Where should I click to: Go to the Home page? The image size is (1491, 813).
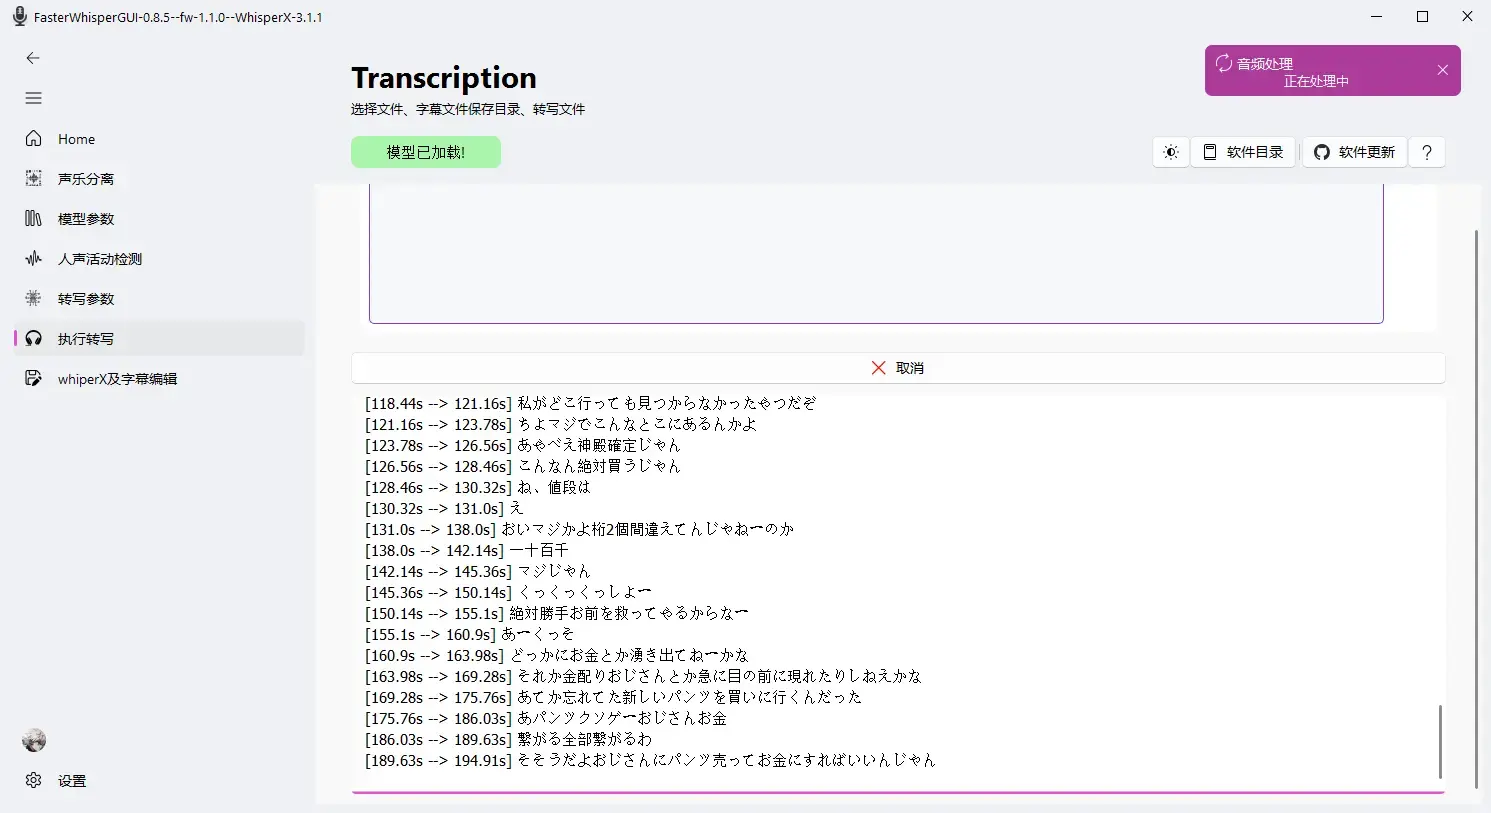(76, 139)
